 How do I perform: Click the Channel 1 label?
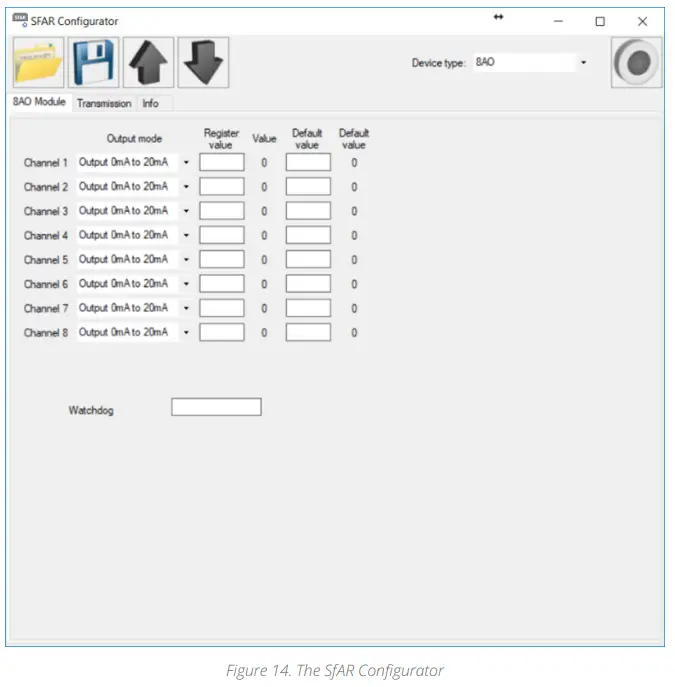46,163
